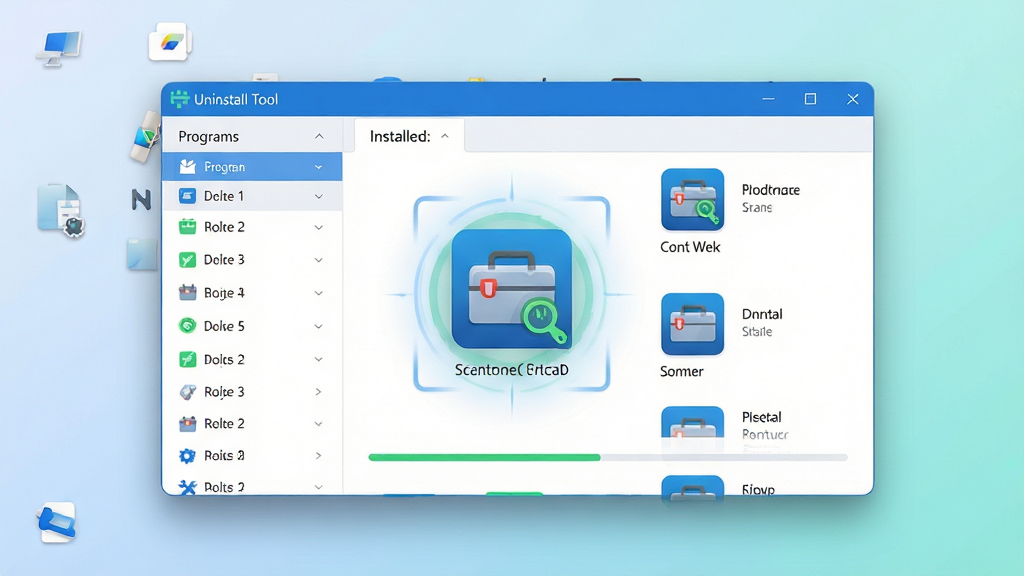Viewport: 1024px width, 576px height.
Task: Expand the Dolte 1 chevron
Action: [318, 196]
